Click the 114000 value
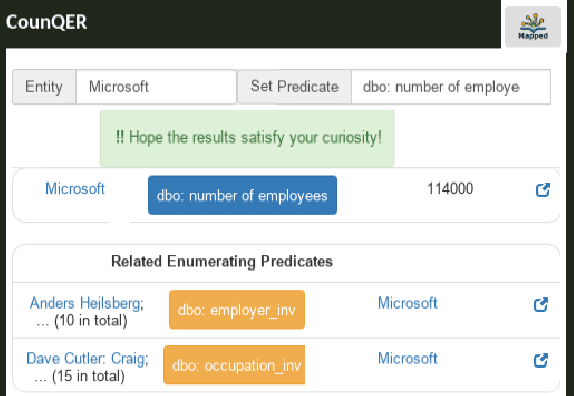 (450, 189)
